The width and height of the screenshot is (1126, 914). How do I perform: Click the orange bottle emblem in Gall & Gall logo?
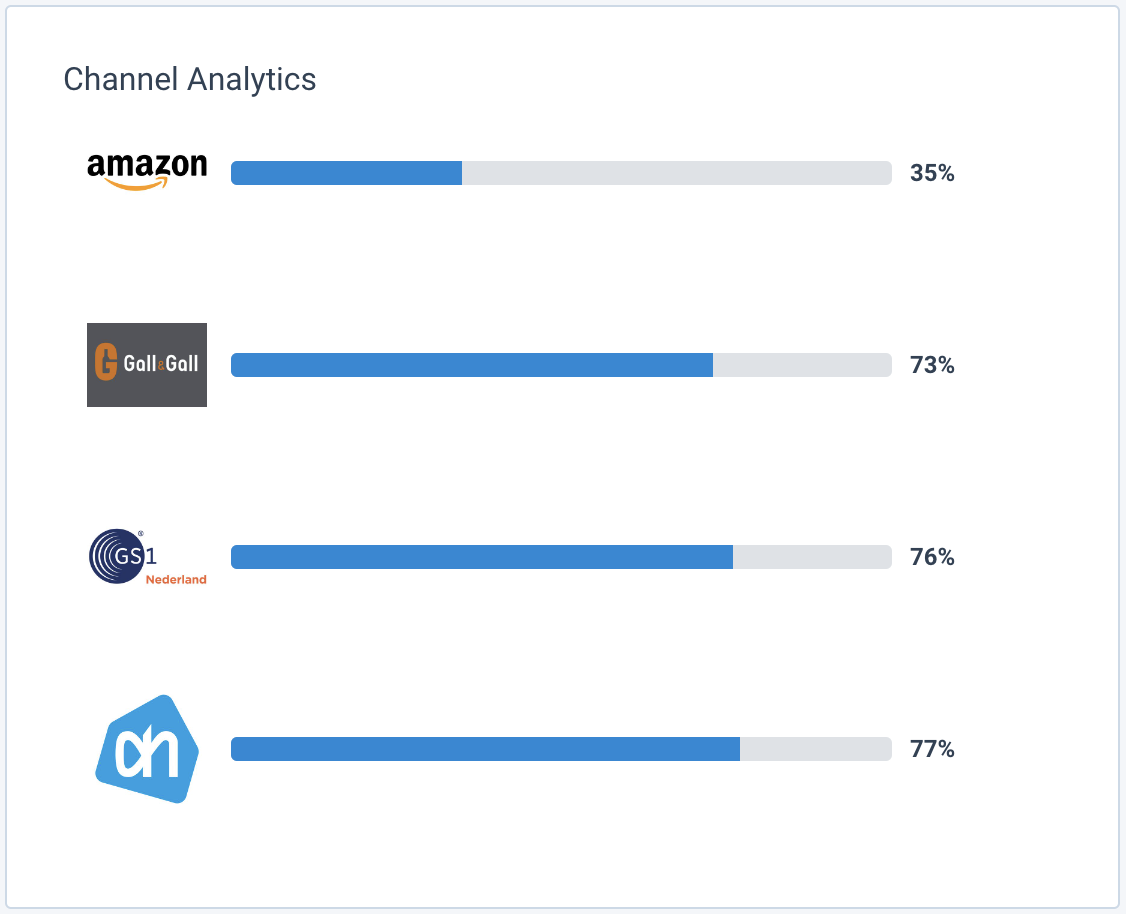click(x=106, y=363)
